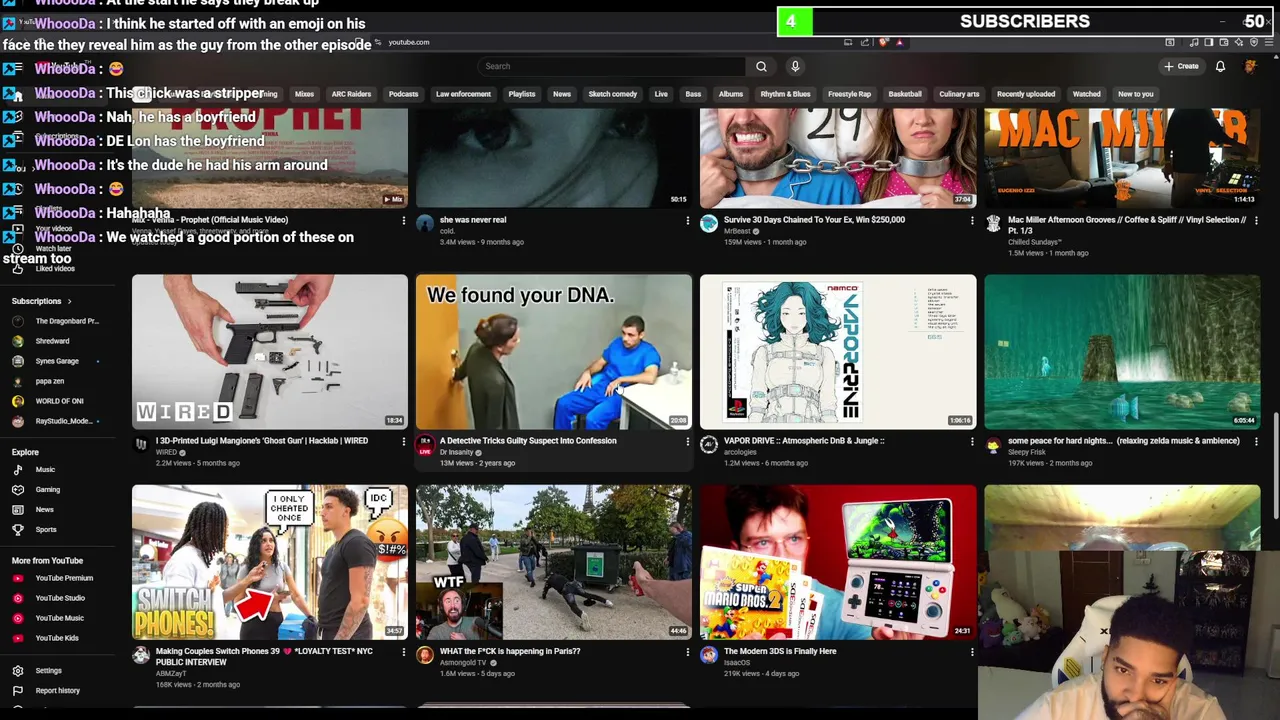Open WORLD OF ONI channel avatar
The height and width of the screenshot is (720, 1280).
pos(18,401)
